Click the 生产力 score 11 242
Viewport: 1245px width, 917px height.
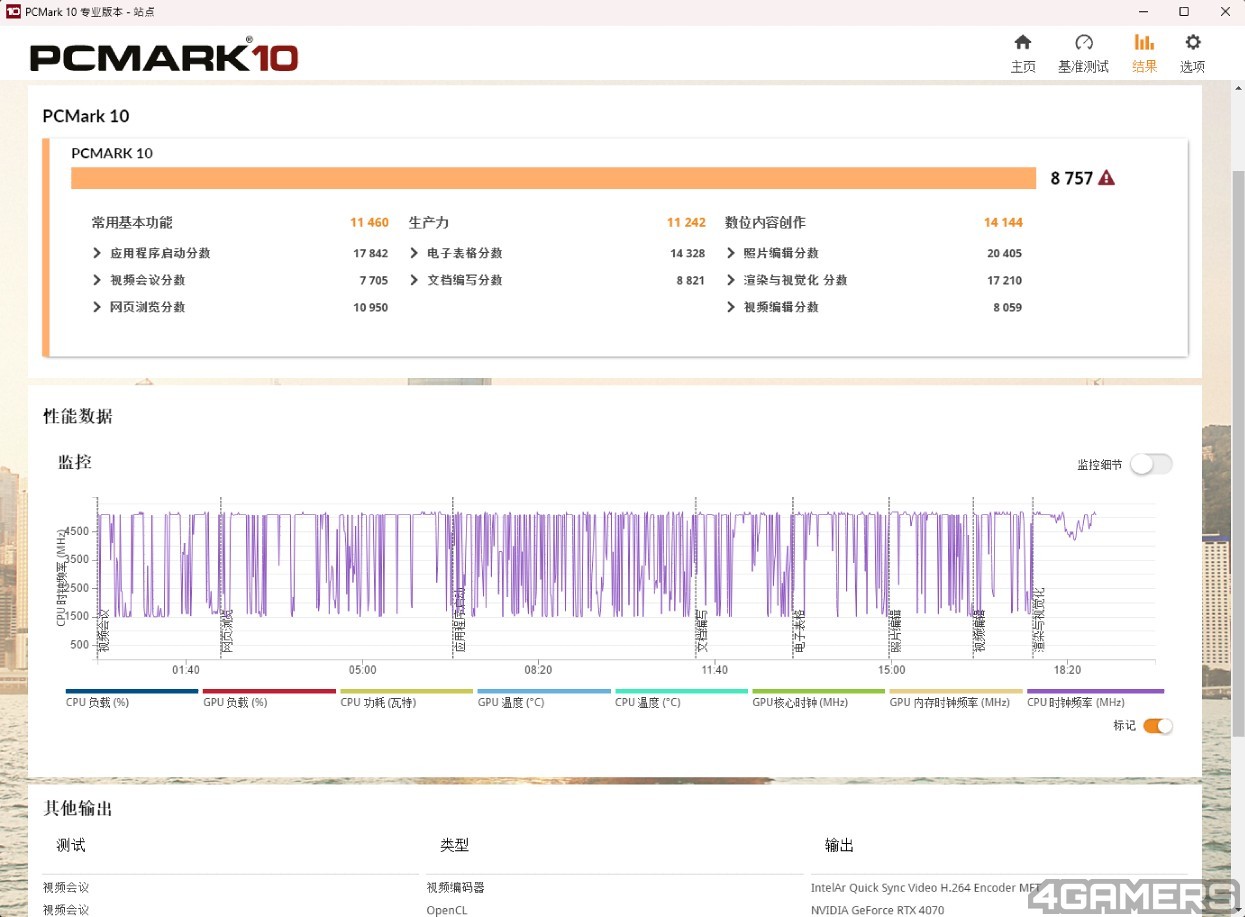[x=686, y=223]
